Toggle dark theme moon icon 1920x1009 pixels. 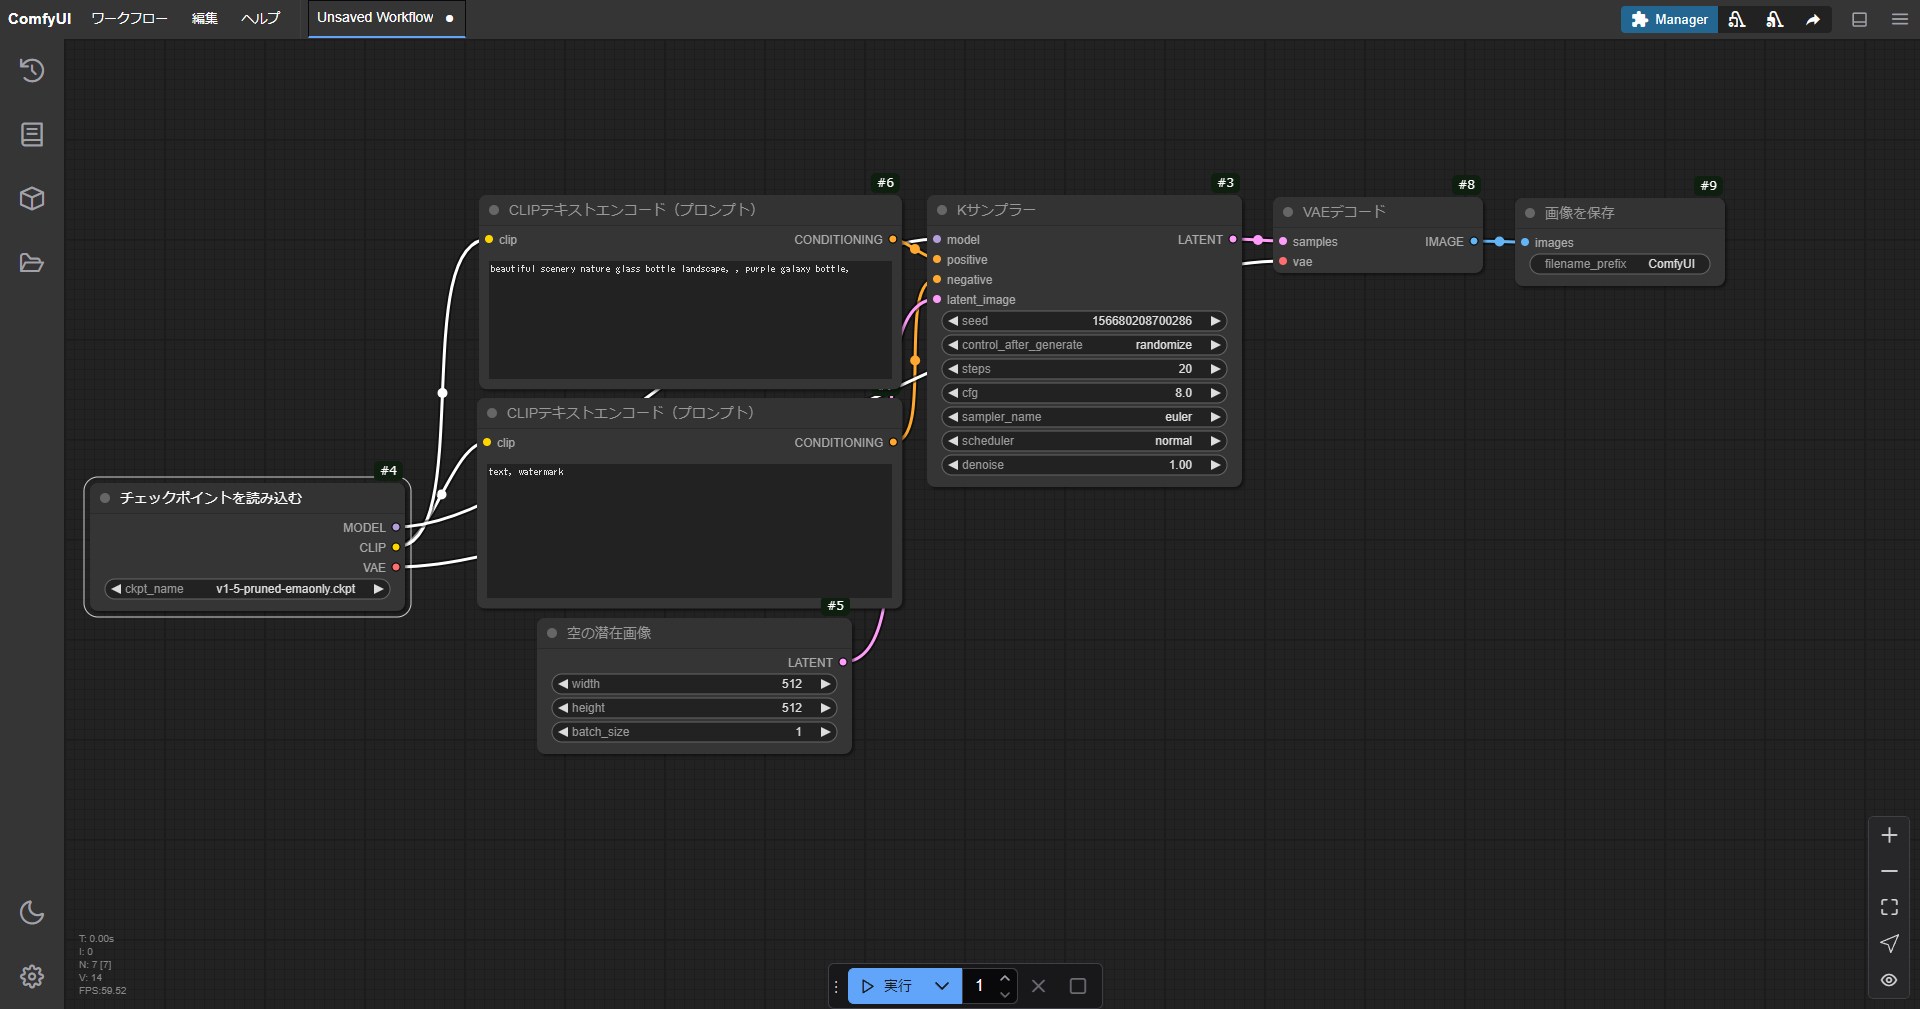click(32, 912)
